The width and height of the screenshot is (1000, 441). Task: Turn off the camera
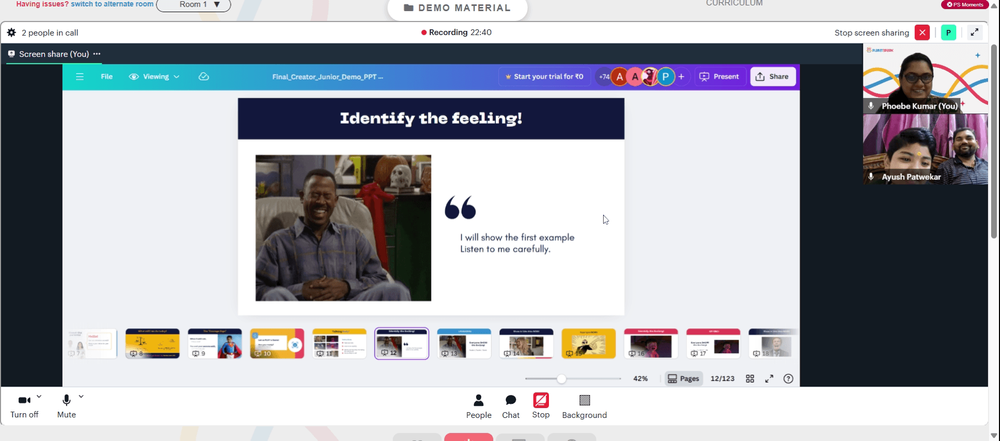(x=24, y=407)
